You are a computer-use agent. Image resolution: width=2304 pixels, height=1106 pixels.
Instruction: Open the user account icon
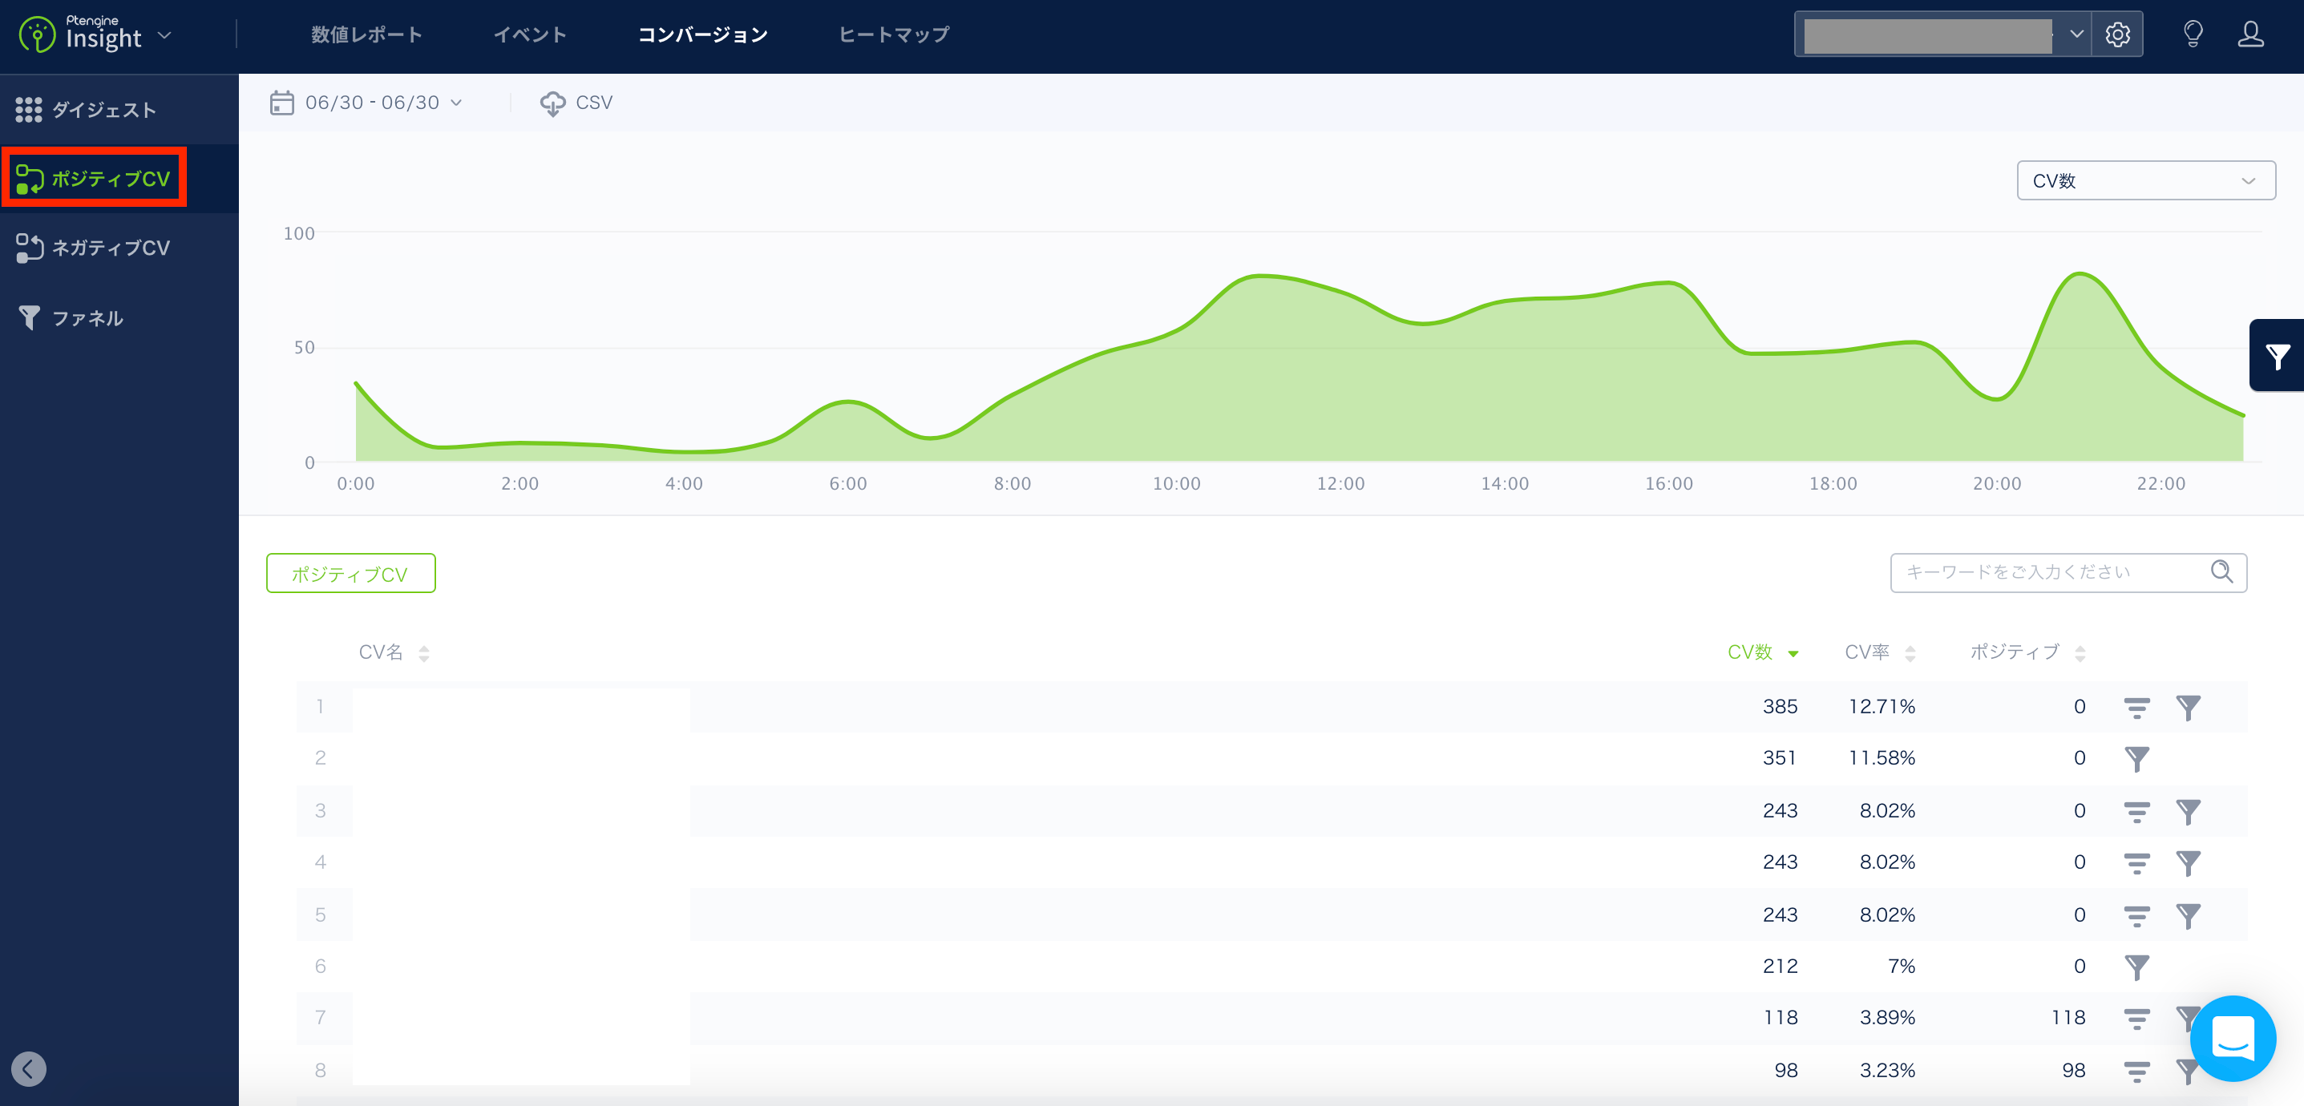click(x=2250, y=34)
